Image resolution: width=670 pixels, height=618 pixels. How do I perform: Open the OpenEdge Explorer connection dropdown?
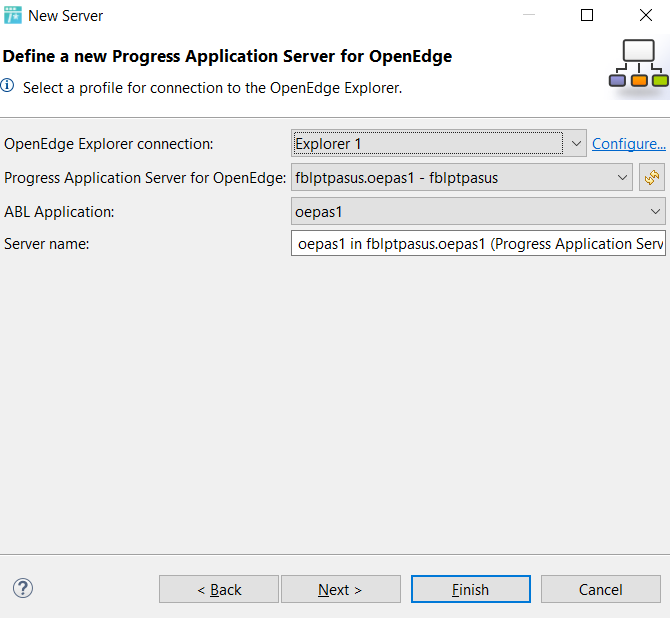coord(439,144)
